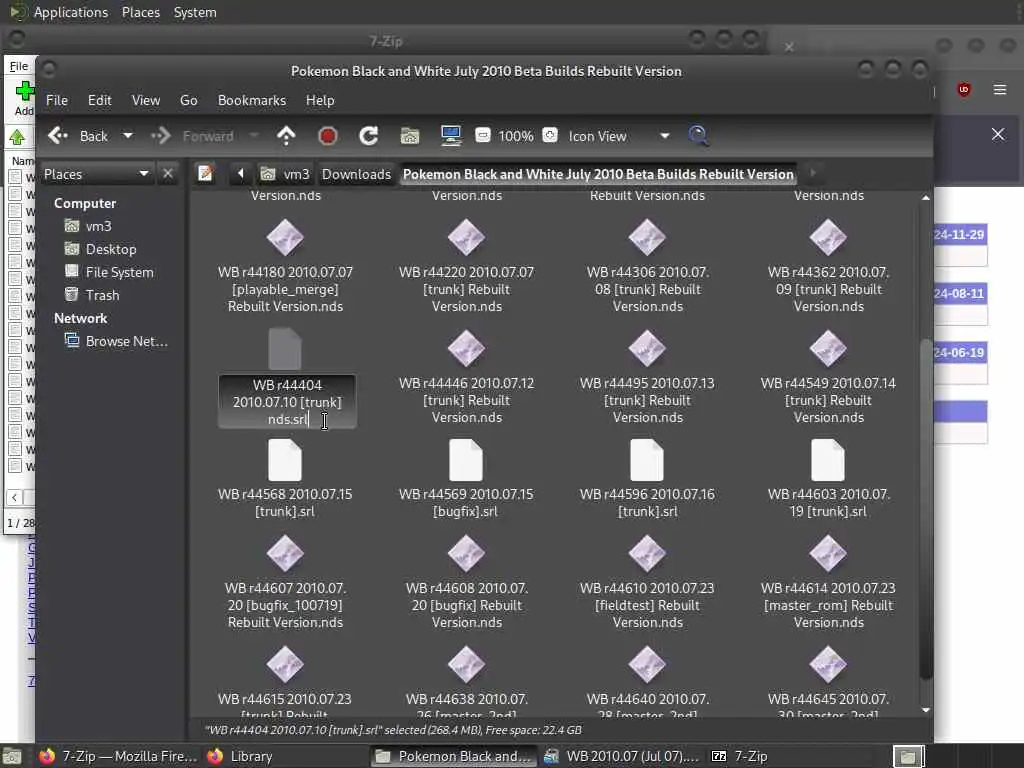Open File System in the sidebar

[108, 272]
